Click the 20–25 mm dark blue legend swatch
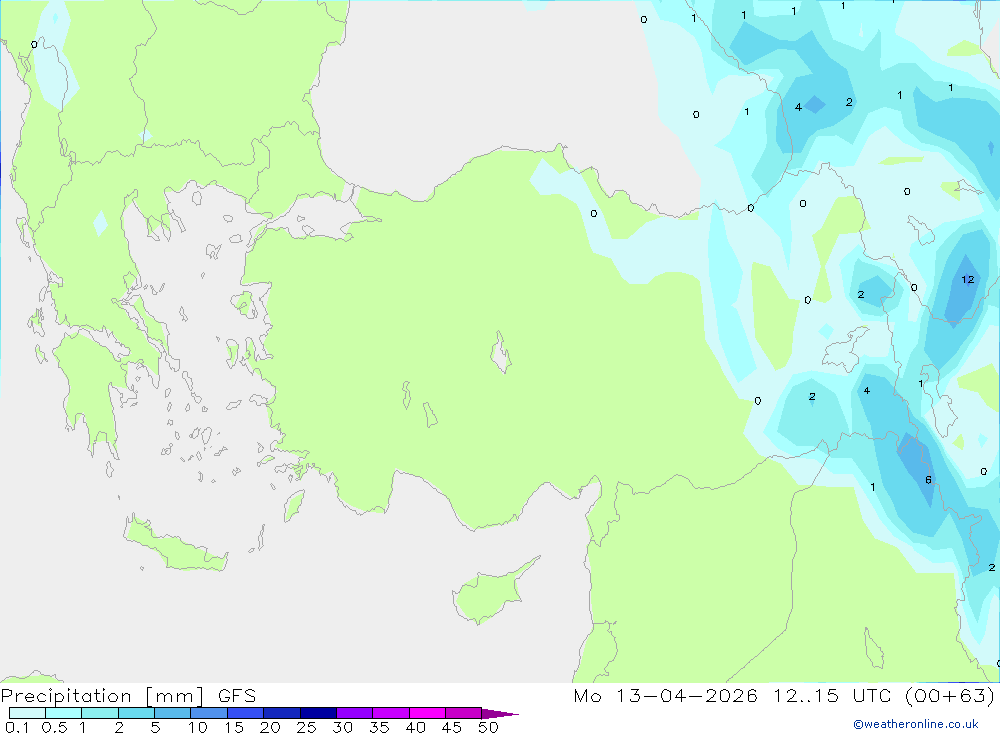This screenshot has width=1000, height=733. 282,713
